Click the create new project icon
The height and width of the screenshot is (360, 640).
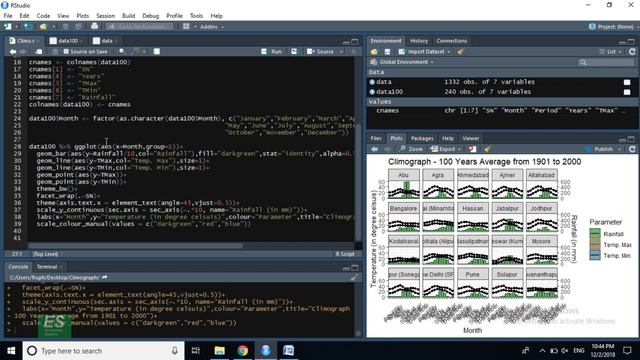tap(27, 27)
